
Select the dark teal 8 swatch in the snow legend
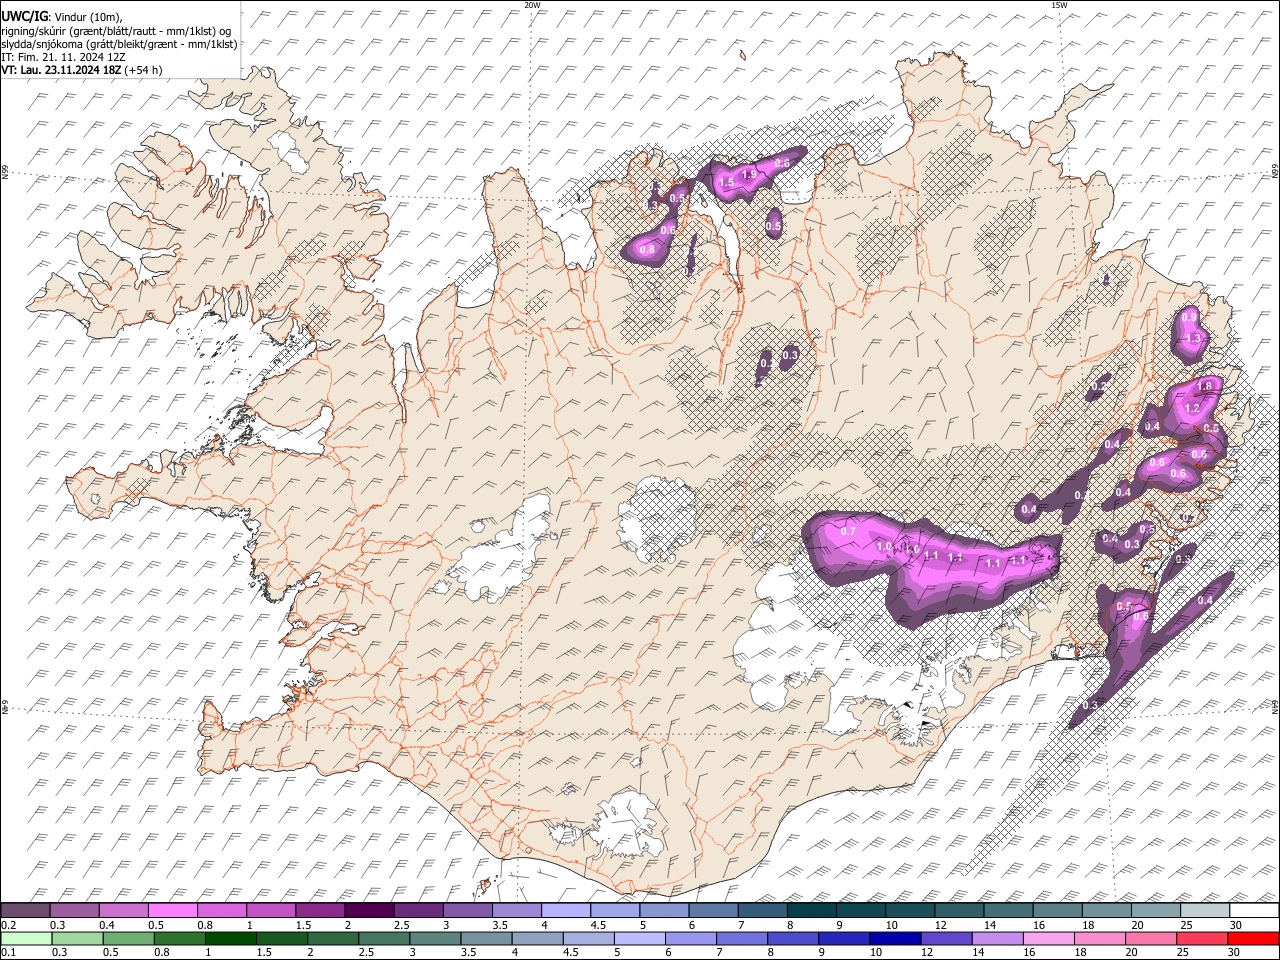810,910
